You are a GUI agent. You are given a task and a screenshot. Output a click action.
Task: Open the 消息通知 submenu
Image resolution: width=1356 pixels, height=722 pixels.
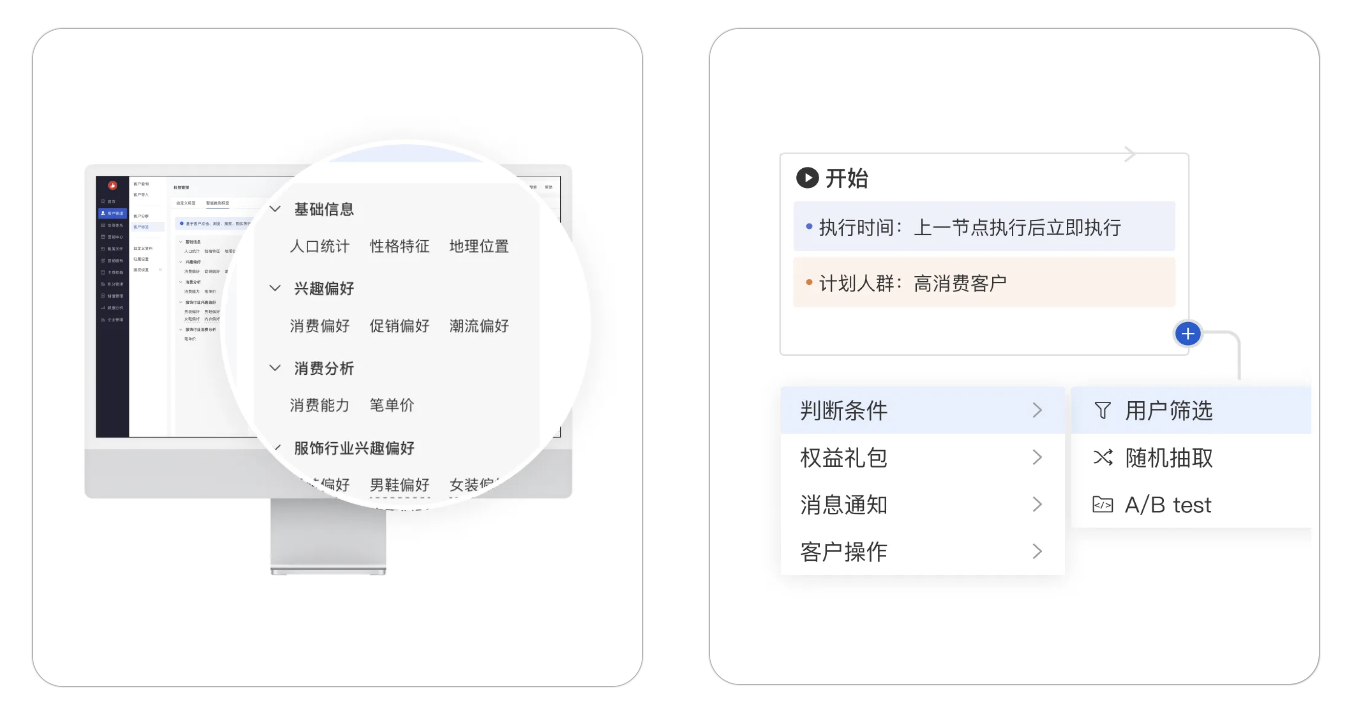tap(921, 505)
